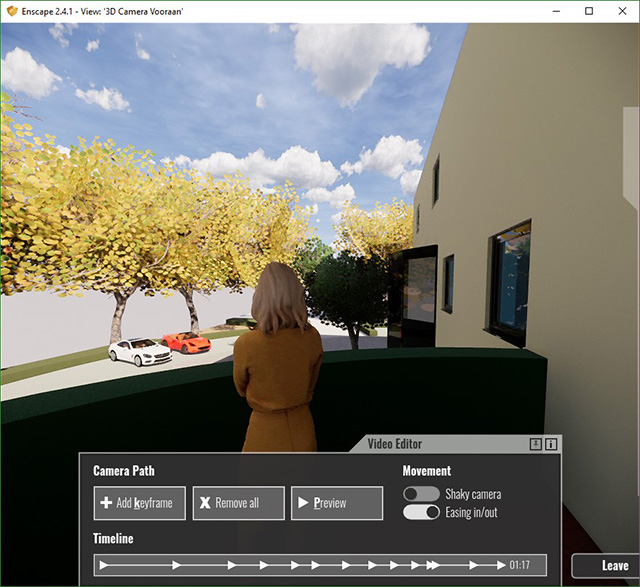Click the X icon on Remove all
This screenshot has width=640, height=587.
pyautogui.click(x=205, y=503)
